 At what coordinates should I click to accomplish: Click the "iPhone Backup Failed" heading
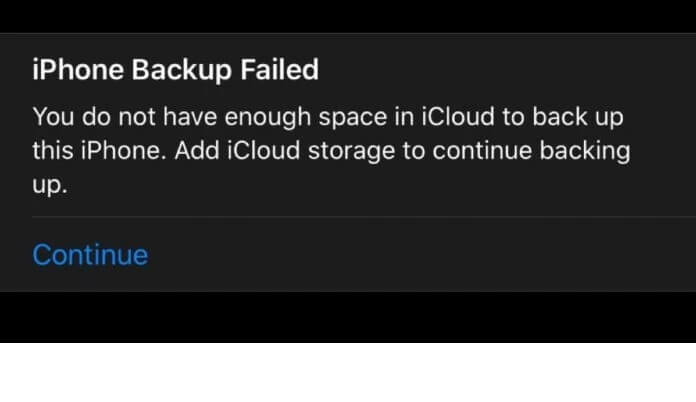click(x=176, y=70)
